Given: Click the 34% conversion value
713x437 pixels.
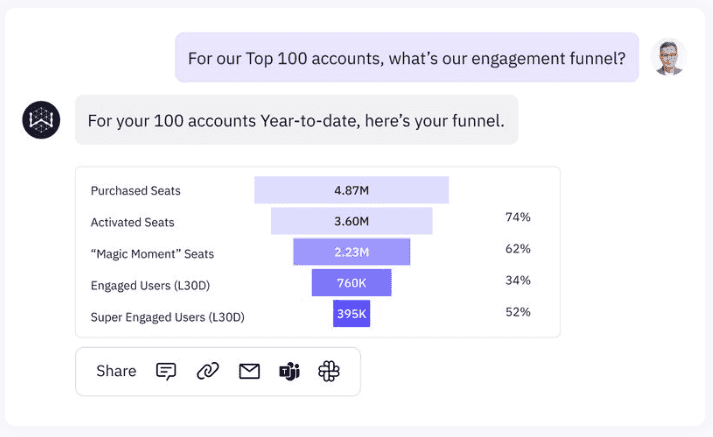Looking at the screenshot, I should (518, 280).
